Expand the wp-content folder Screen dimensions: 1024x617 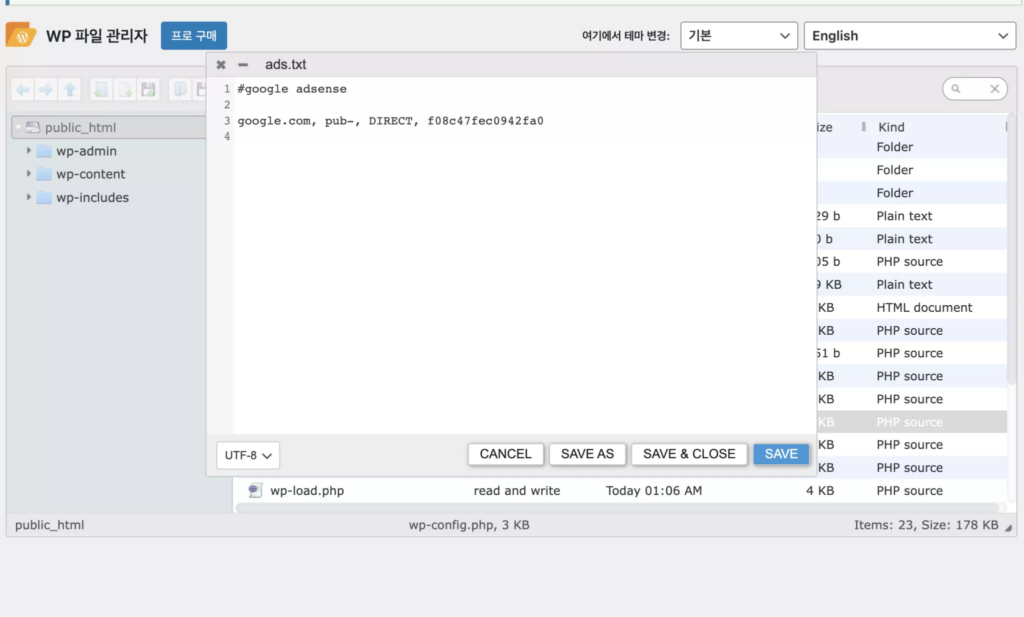click(x=29, y=174)
